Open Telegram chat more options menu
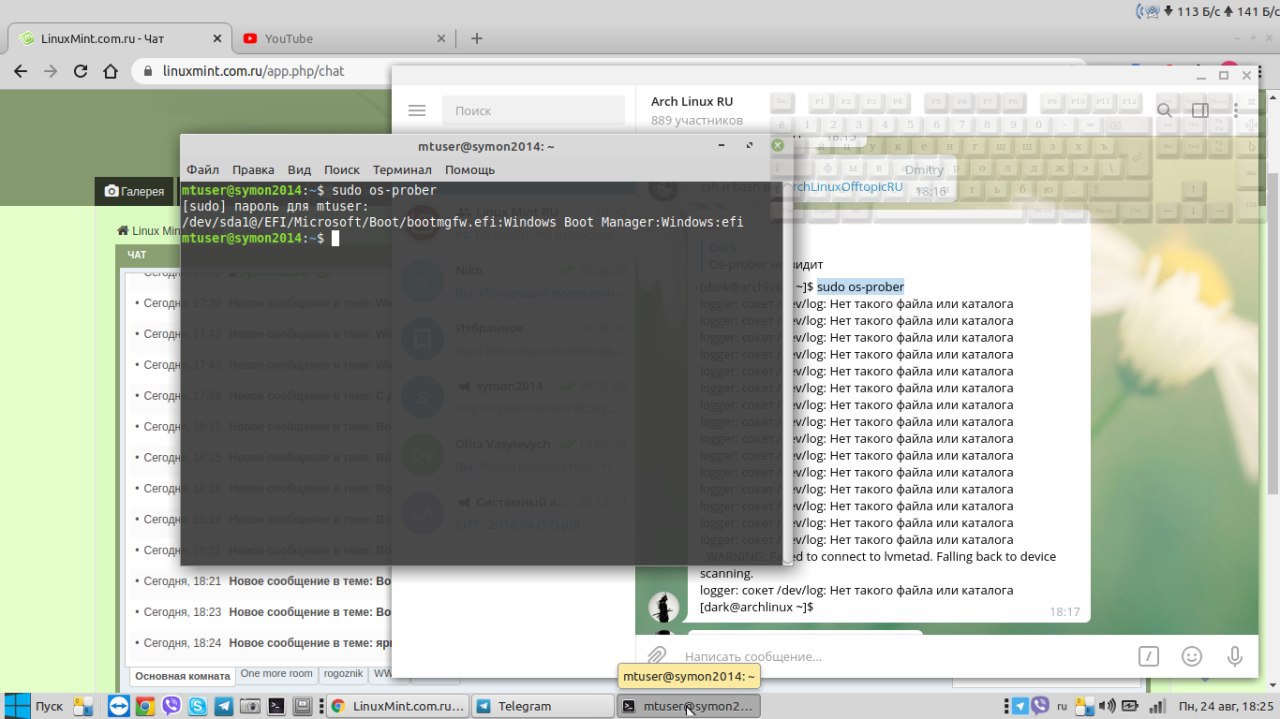The image size is (1280, 719). click(x=1236, y=111)
